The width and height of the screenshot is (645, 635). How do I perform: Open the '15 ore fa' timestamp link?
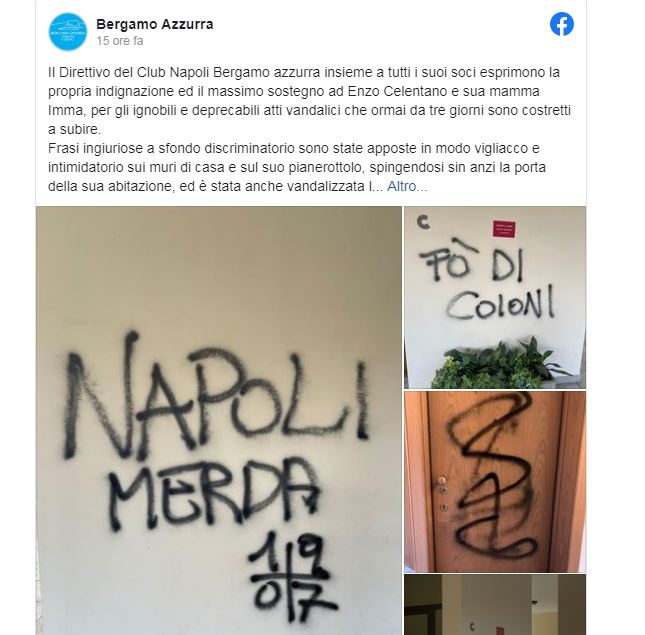click(x=120, y=41)
